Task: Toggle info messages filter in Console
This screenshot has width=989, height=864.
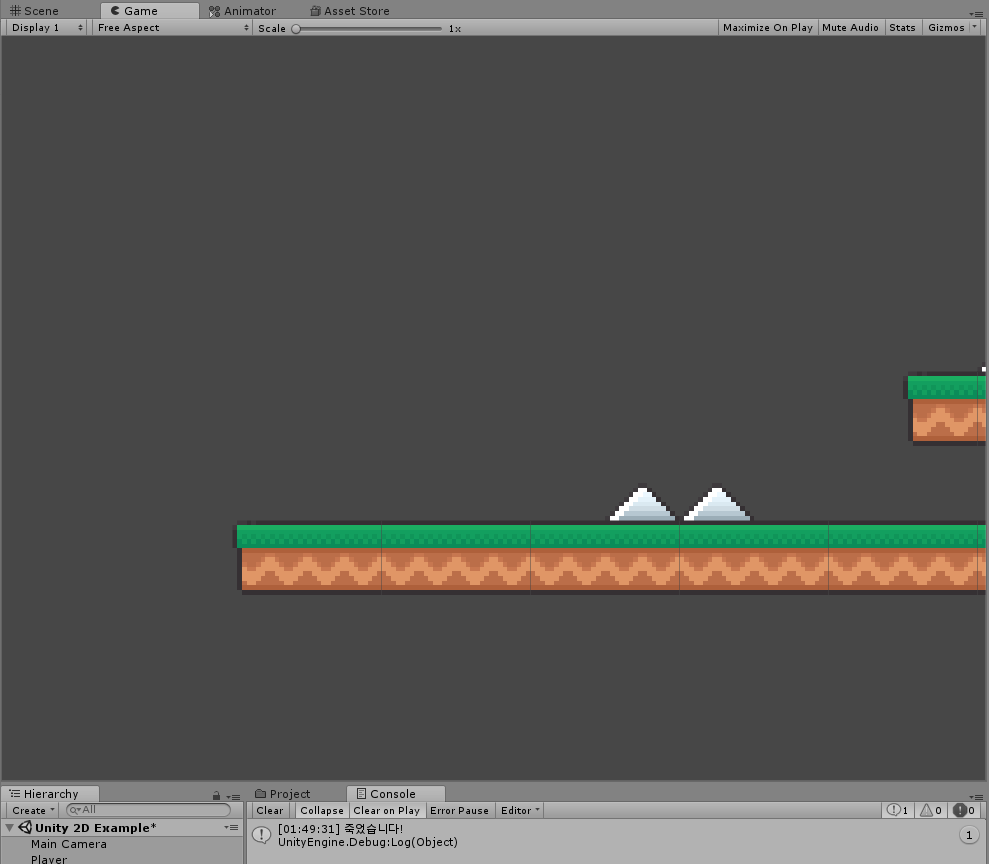Action: coord(898,810)
